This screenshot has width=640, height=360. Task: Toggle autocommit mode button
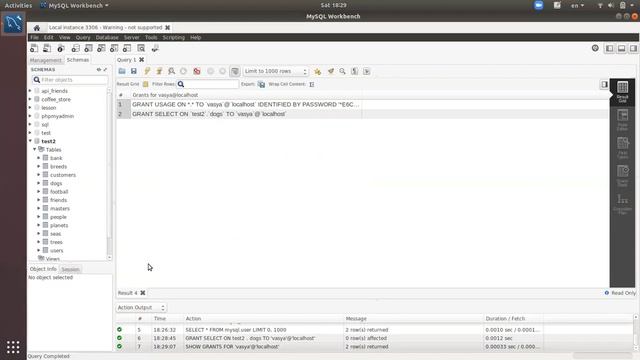click(235, 71)
